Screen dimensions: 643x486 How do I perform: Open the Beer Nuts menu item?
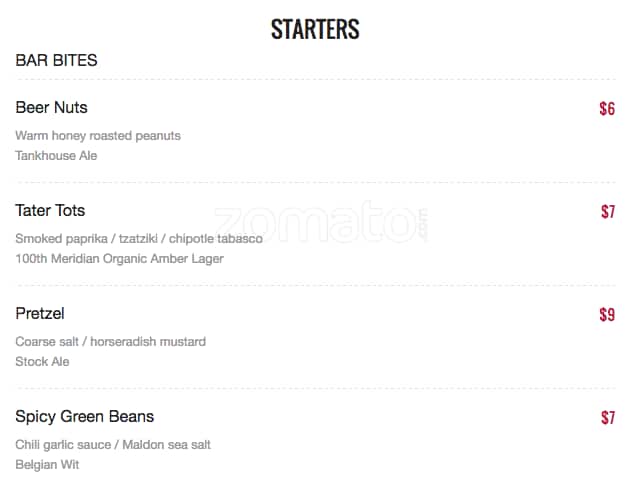(x=51, y=108)
